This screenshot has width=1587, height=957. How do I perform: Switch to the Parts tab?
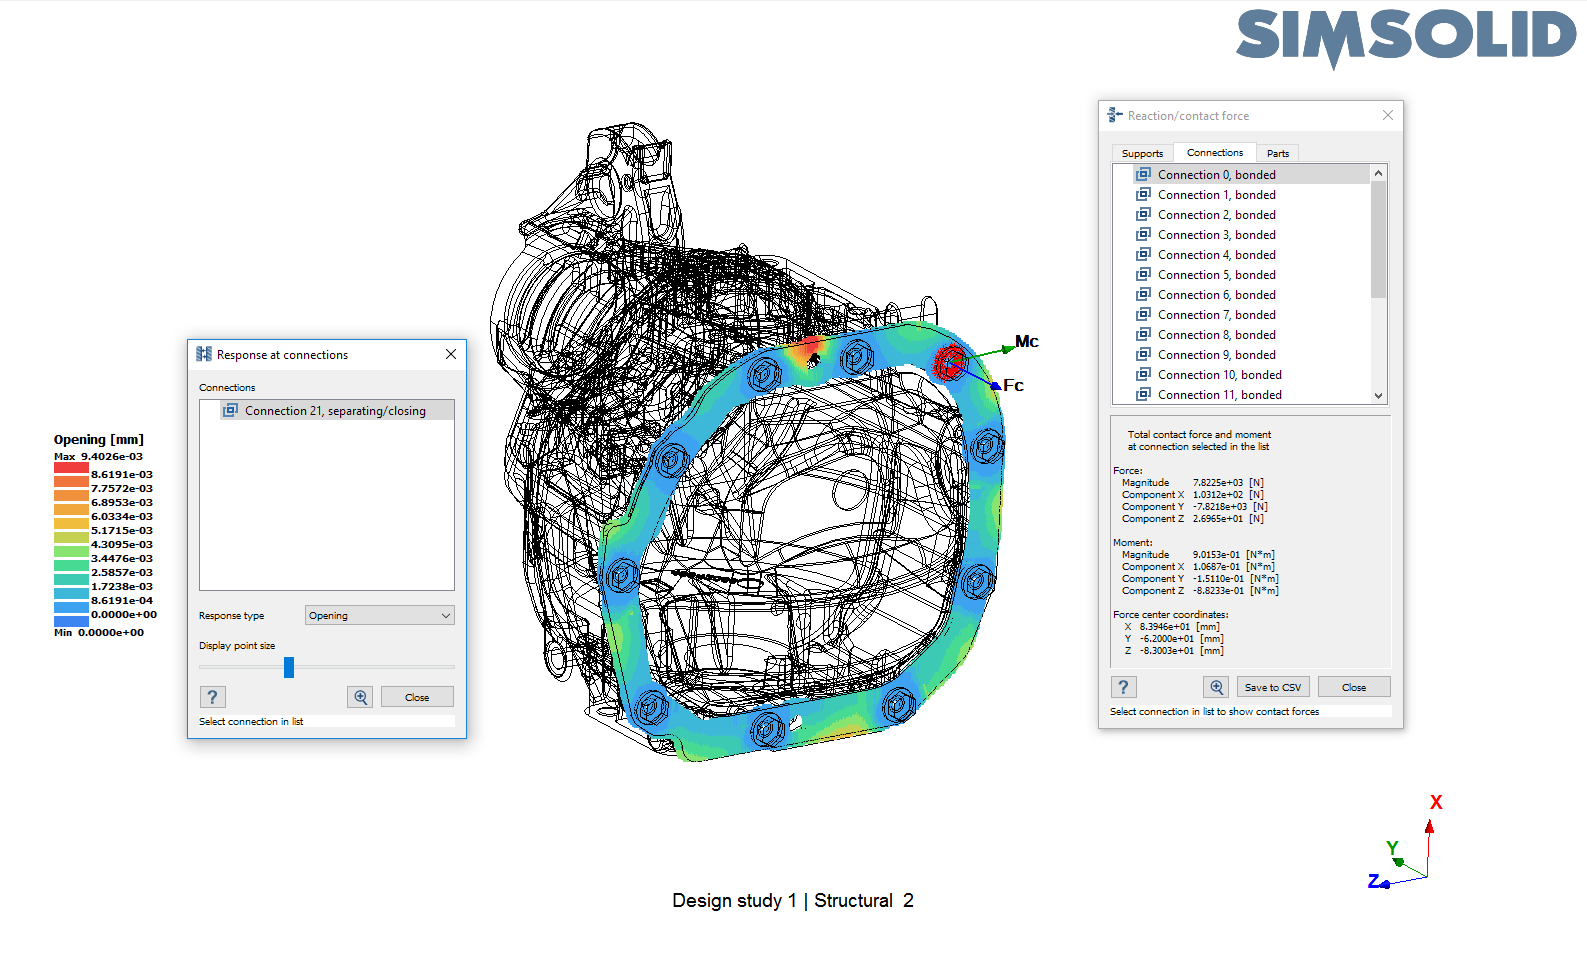click(1277, 153)
